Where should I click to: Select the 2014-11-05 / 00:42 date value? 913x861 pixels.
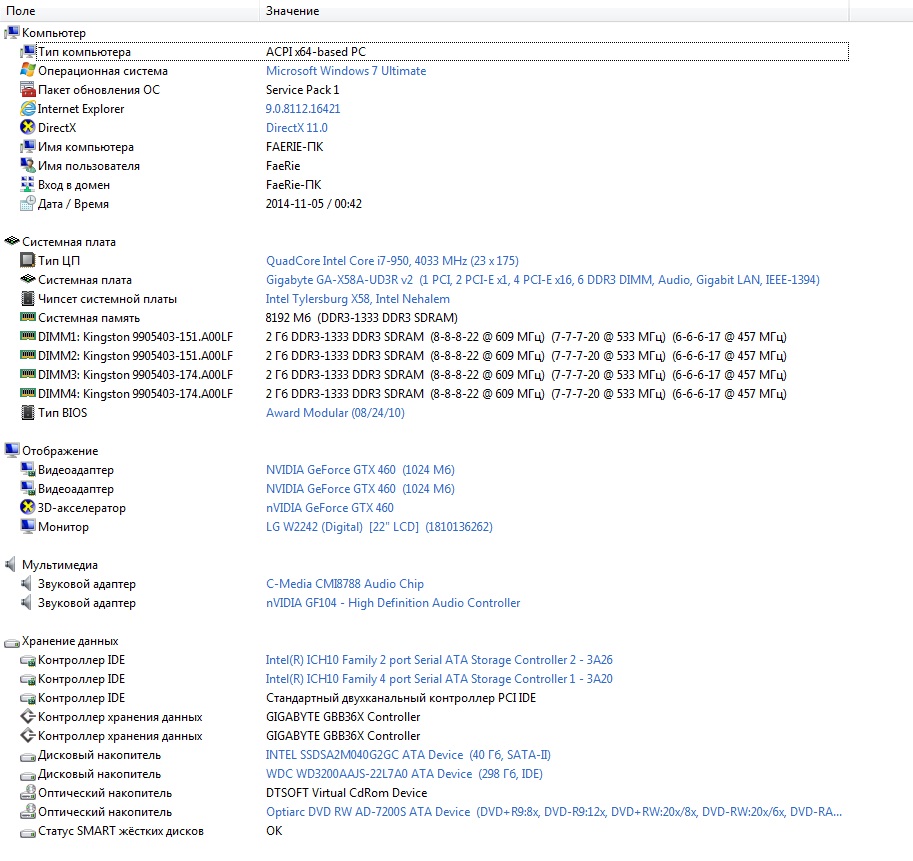(314, 203)
